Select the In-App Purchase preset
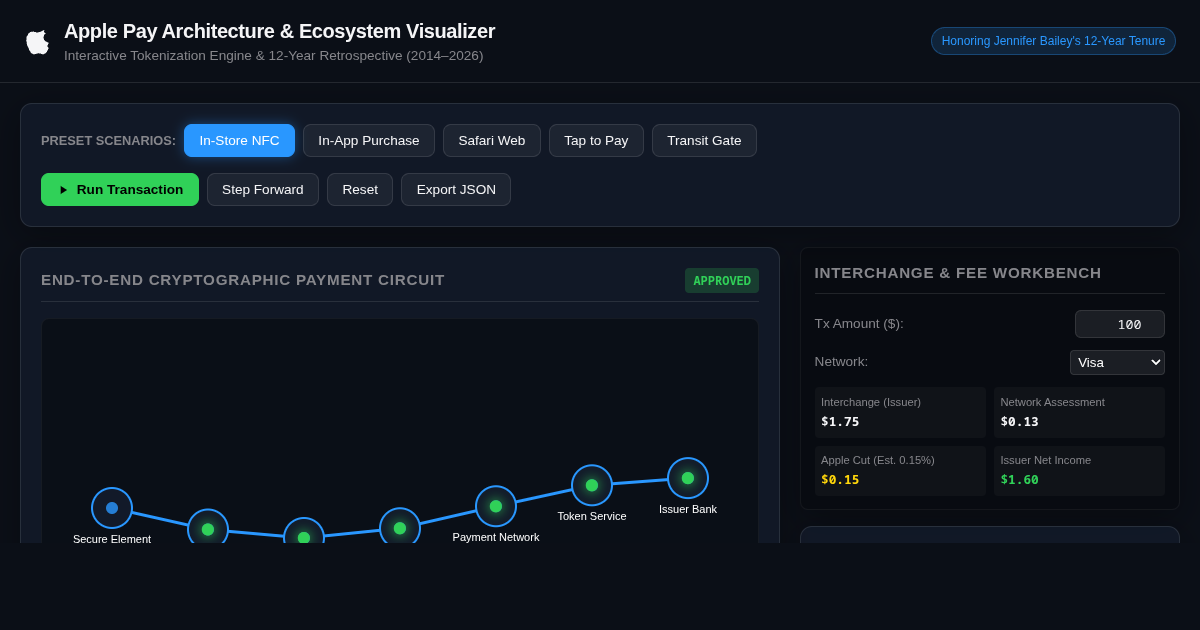Image resolution: width=1200 pixels, height=630 pixels. click(x=369, y=140)
